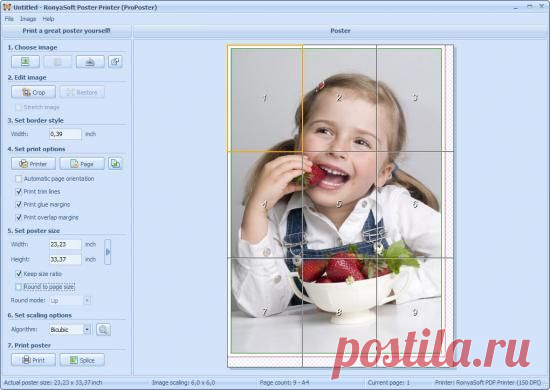Screen dimensions: 550x390
Task: Click the Image scaling status text
Action: (183, 383)
